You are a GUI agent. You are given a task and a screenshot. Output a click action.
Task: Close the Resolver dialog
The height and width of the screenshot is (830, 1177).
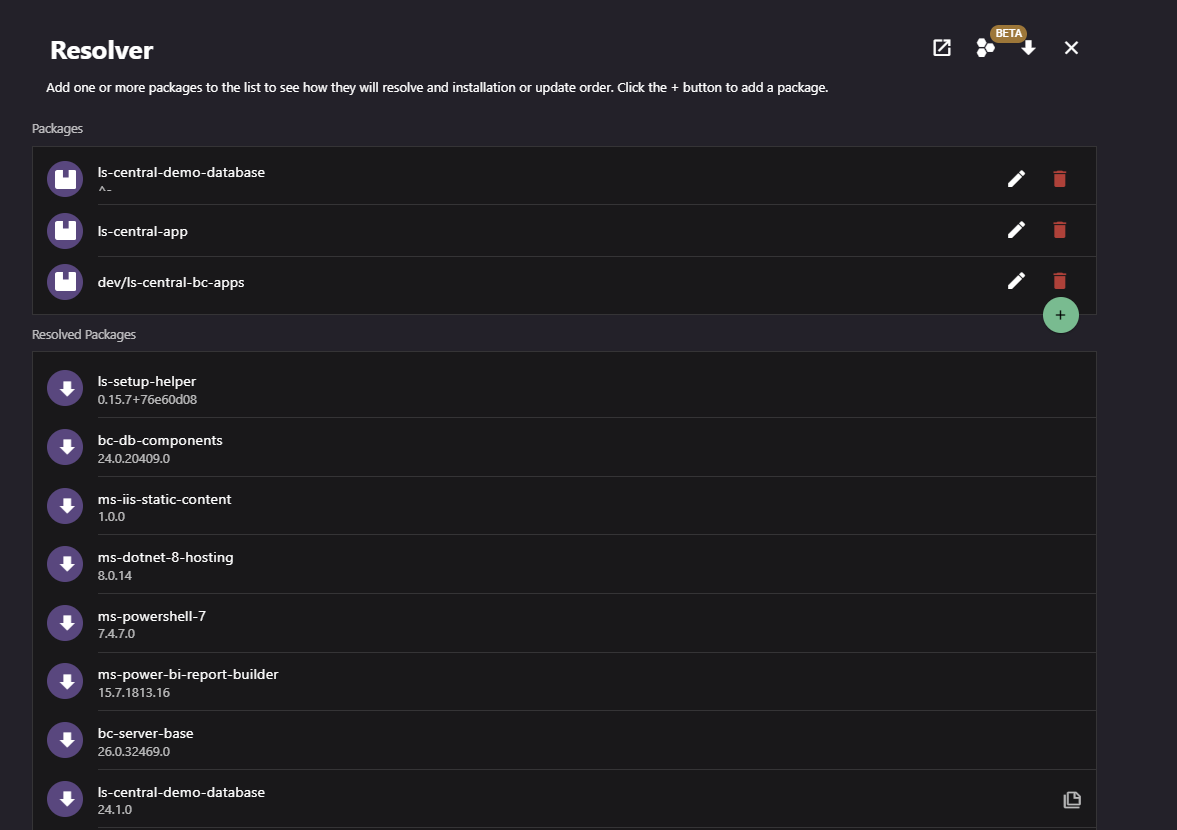pyautogui.click(x=1071, y=48)
